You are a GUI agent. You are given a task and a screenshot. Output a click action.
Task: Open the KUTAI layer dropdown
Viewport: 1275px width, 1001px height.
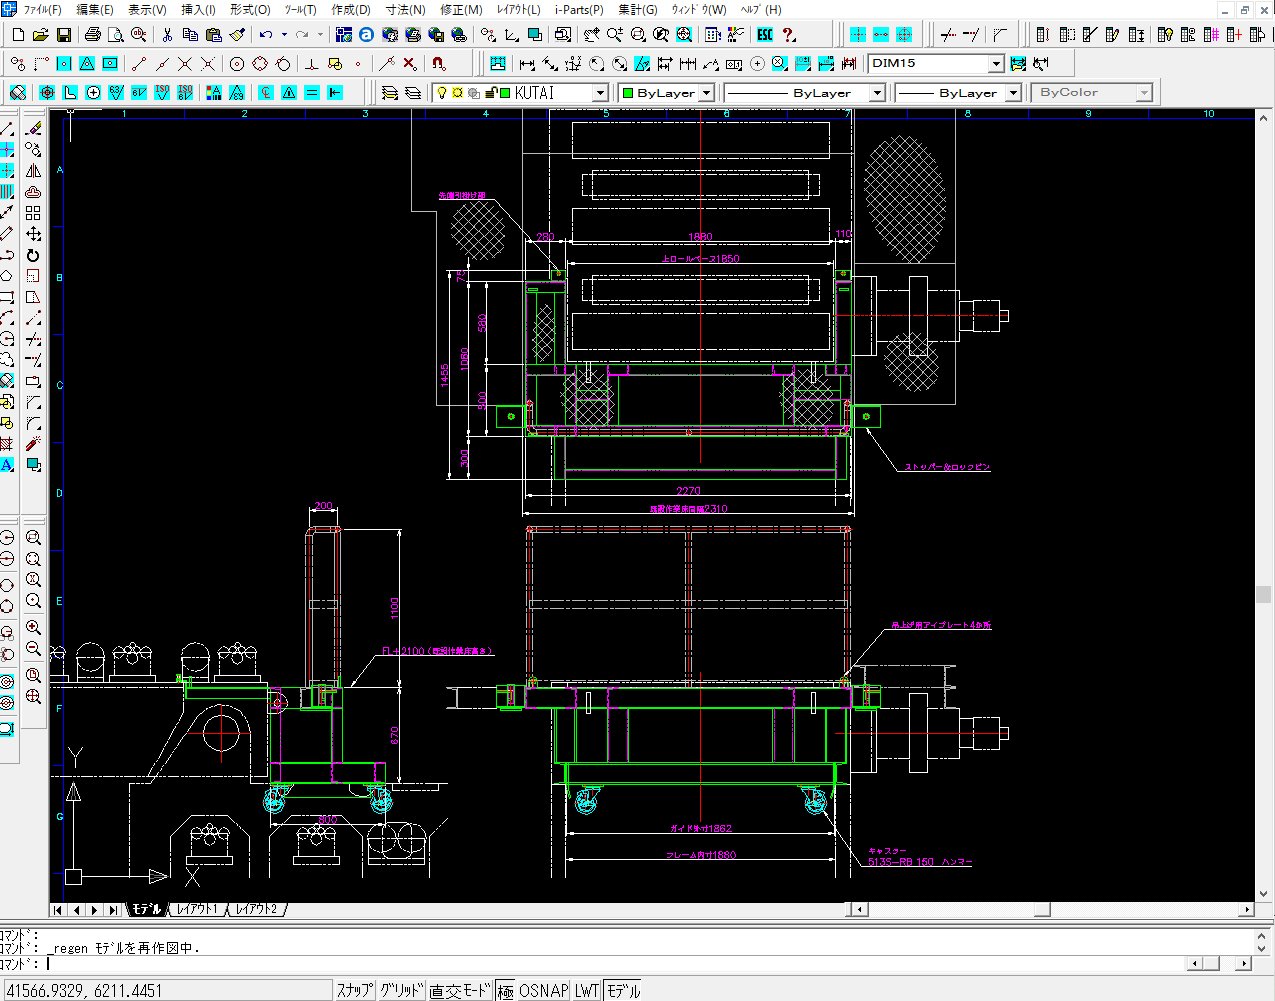pyautogui.click(x=600, y=93)
